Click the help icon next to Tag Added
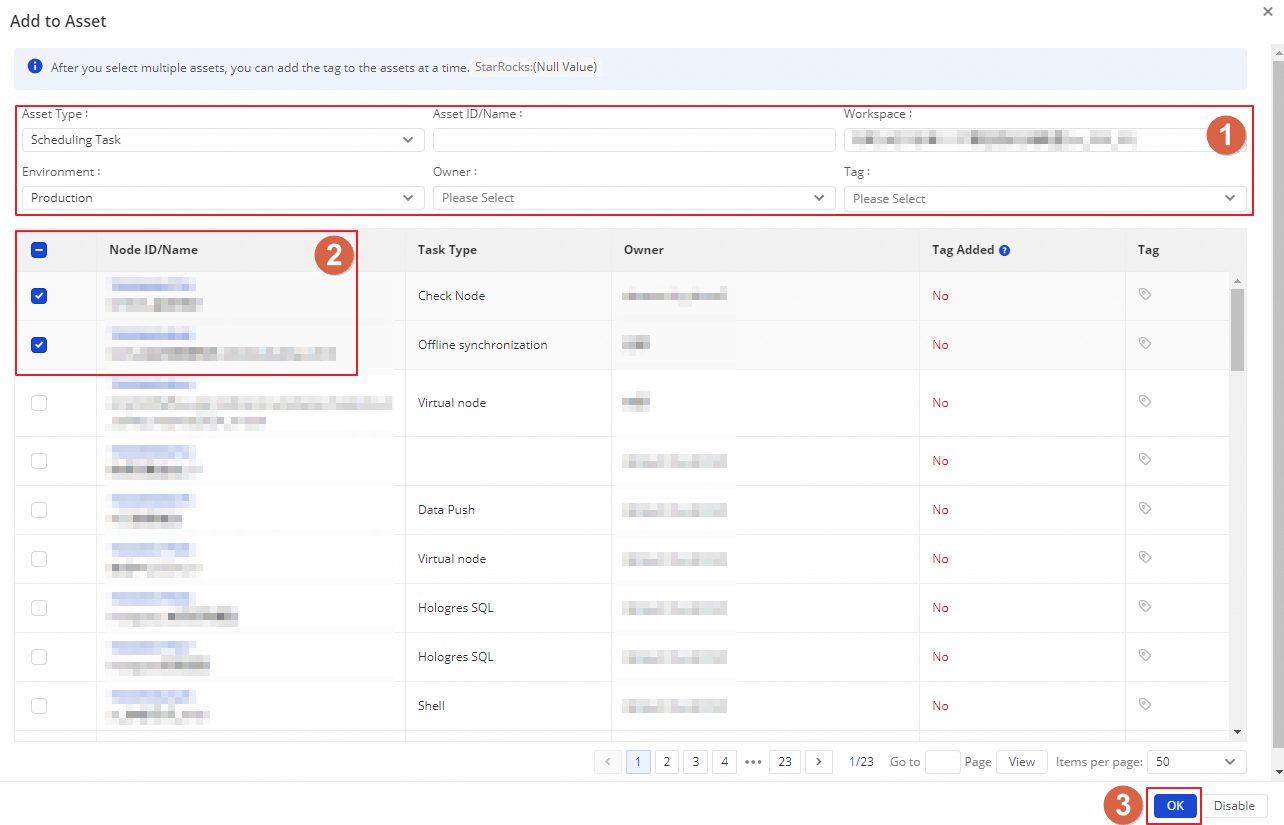 (x=1005, y=250)
